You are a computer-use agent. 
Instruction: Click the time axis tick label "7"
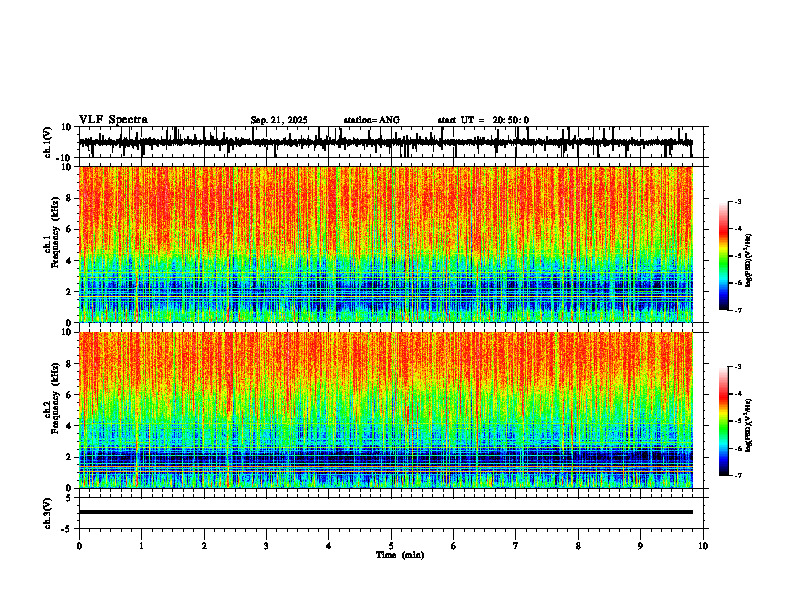(516, 546)
